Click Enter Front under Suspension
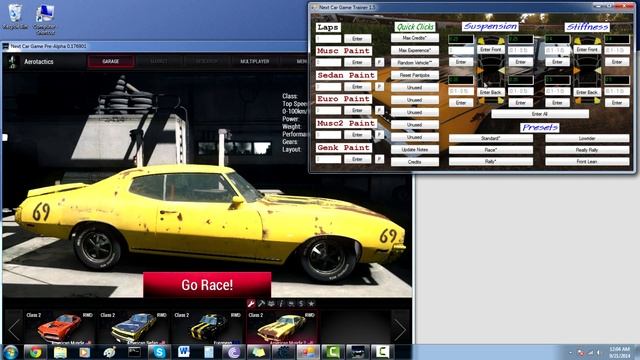 pyautogui.click(x=491, y=49)
